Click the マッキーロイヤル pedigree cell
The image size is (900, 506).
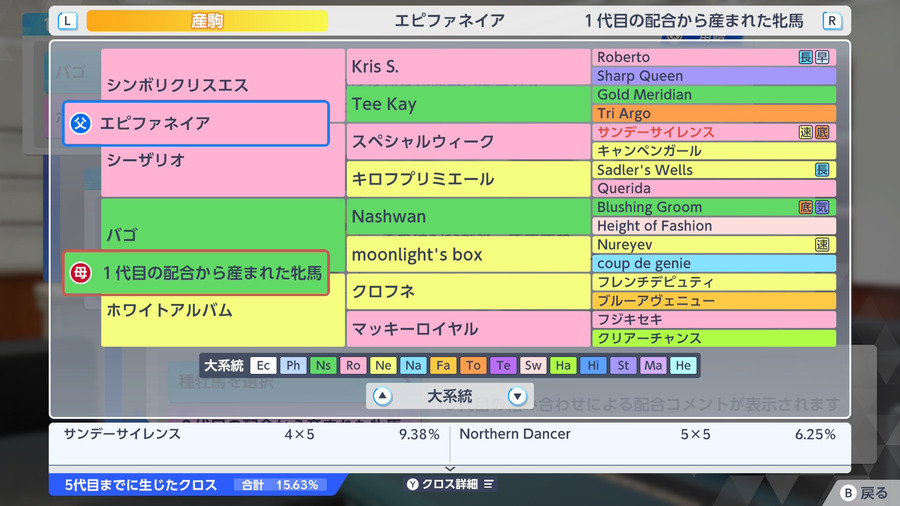click(x=468, y=329)
